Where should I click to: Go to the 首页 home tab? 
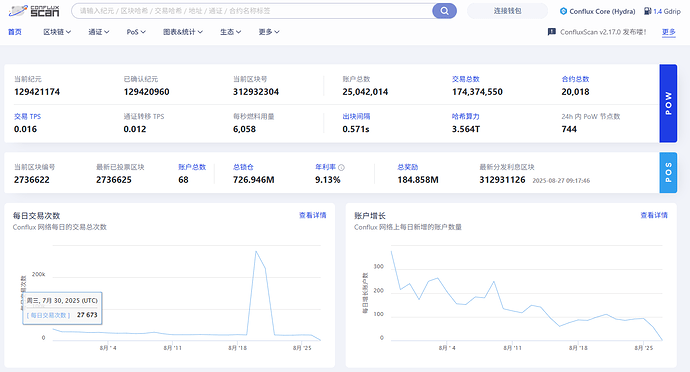click(15, 32)
